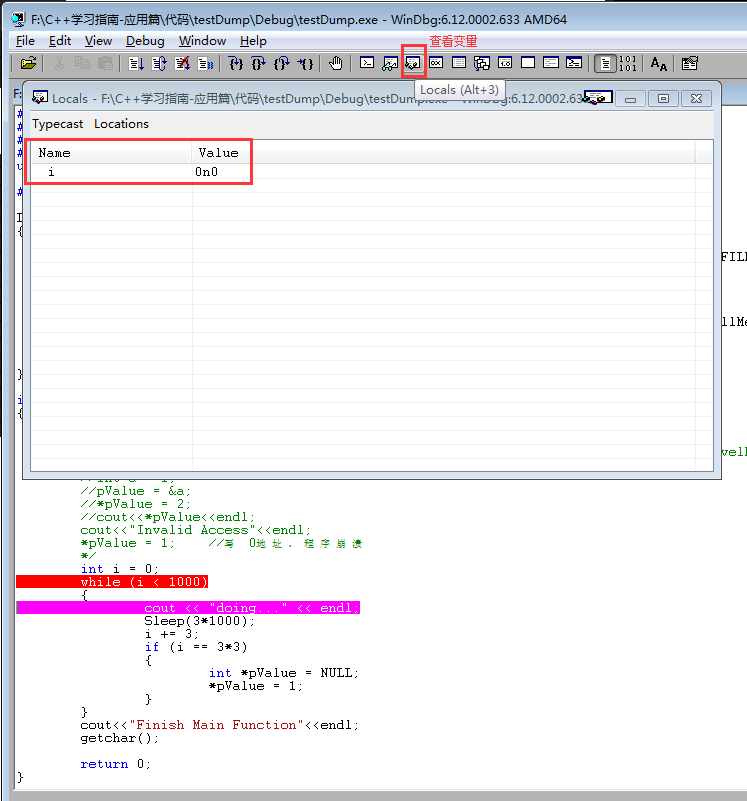Viewport: 747px width, 801px height.
Task: Click the Open Source File toolbar icon
Action: tap(28, 63)
